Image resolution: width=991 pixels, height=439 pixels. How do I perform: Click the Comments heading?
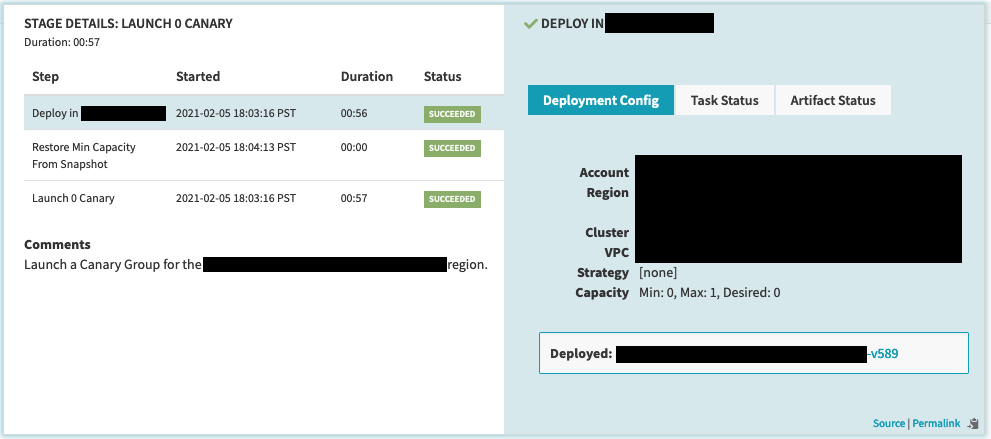[x=58, y=244]
